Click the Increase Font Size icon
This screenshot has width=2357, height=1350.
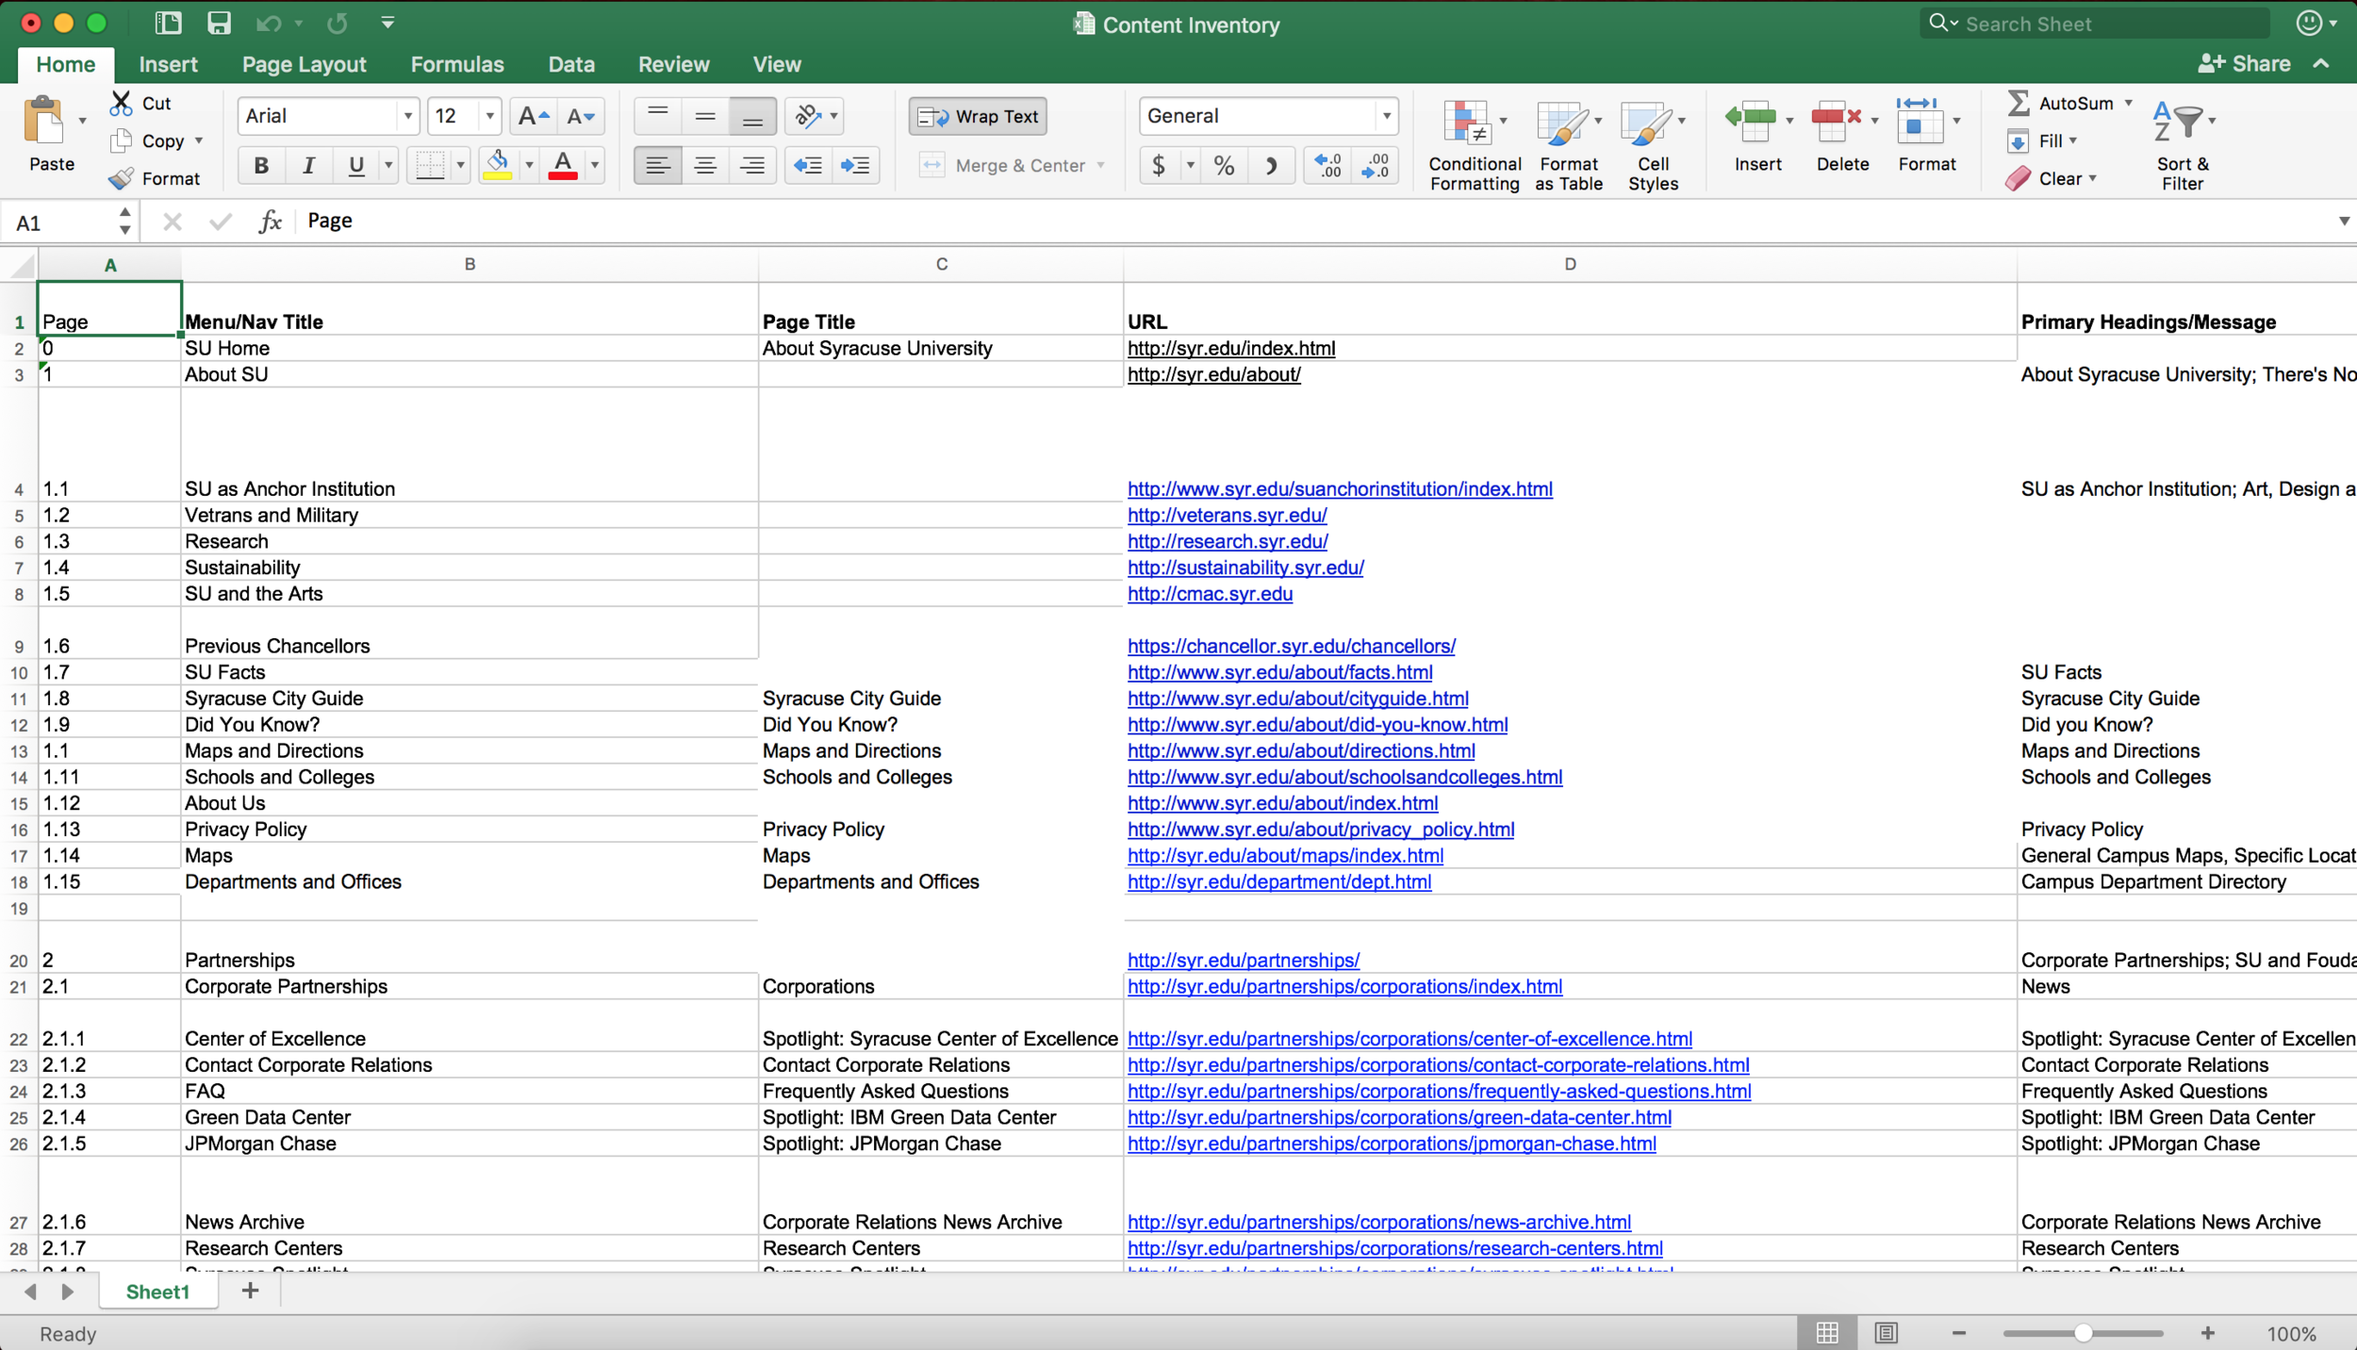(532, 116)
